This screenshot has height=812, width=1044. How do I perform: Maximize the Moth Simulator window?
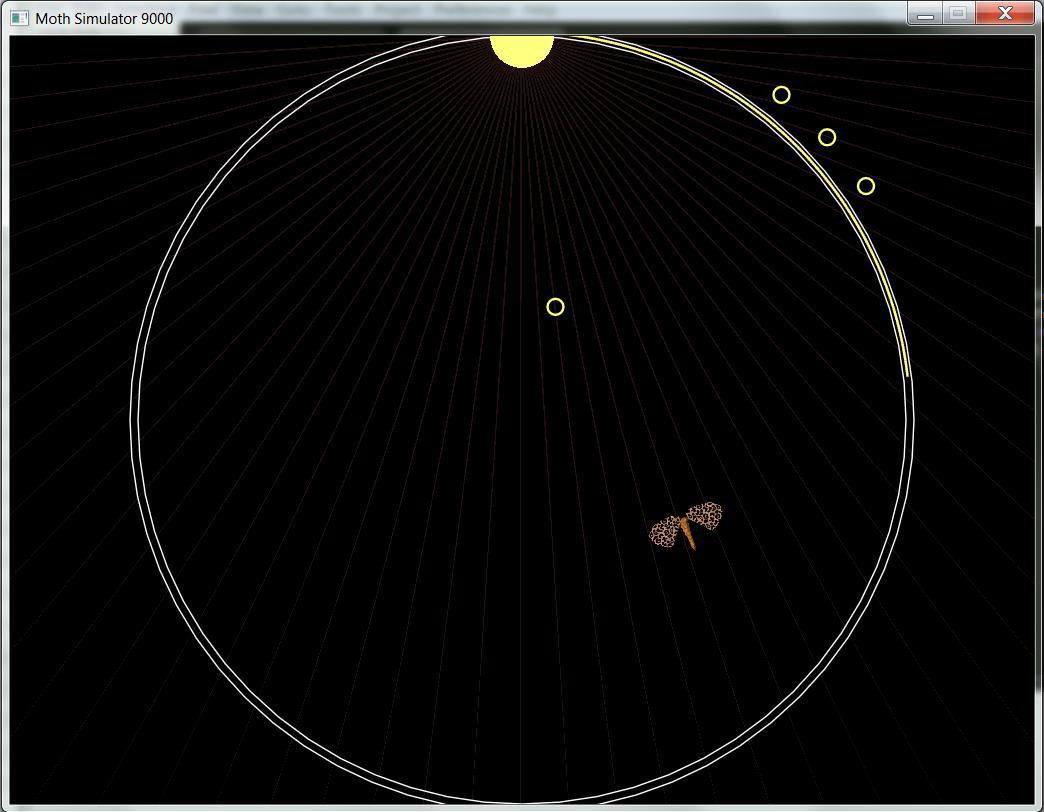click(x=958, y=13)
